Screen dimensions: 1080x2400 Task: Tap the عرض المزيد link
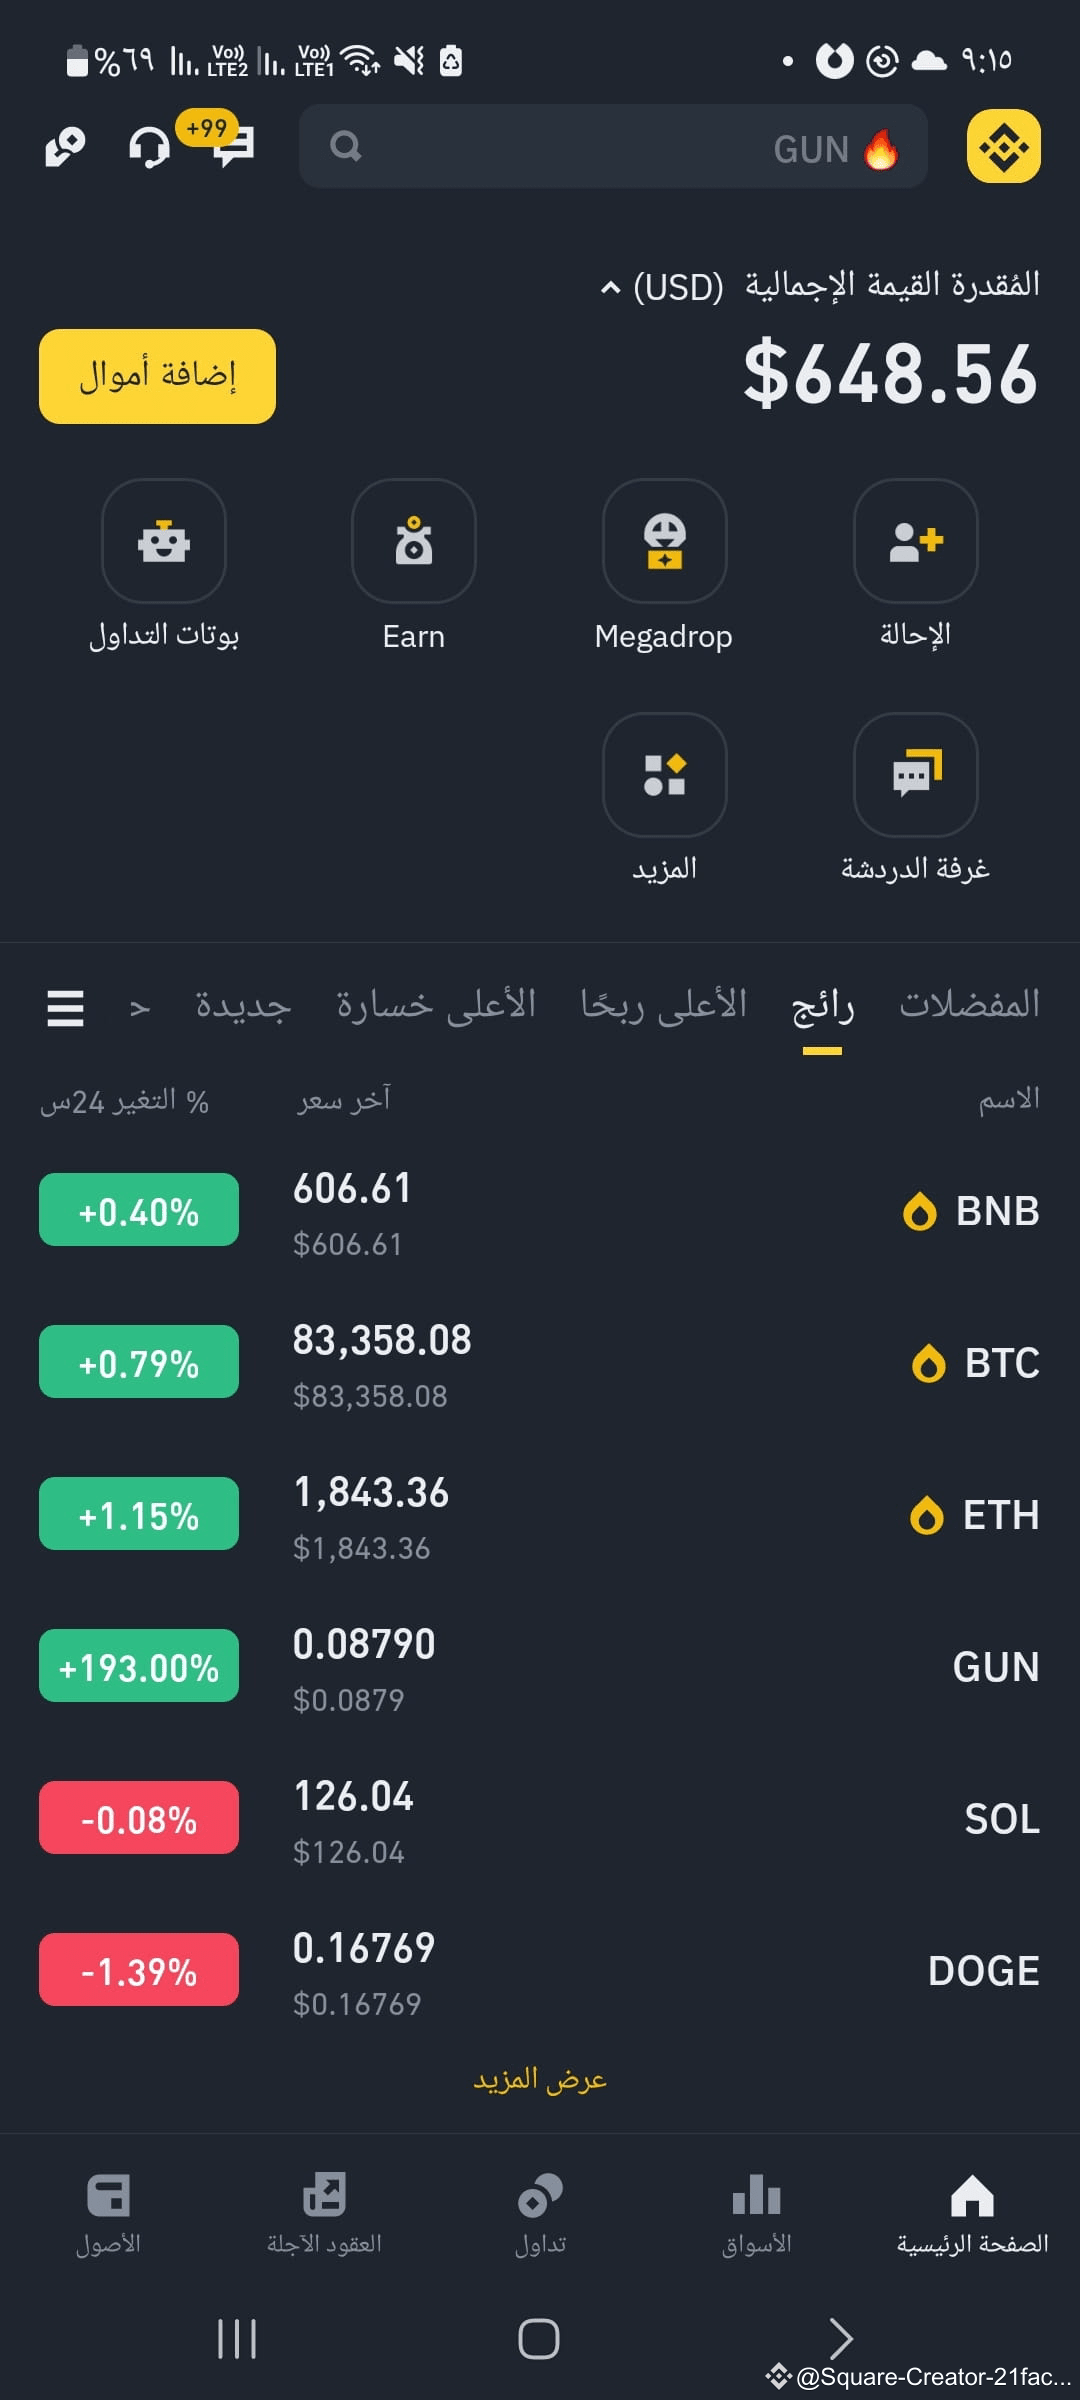click(540, 2079)
